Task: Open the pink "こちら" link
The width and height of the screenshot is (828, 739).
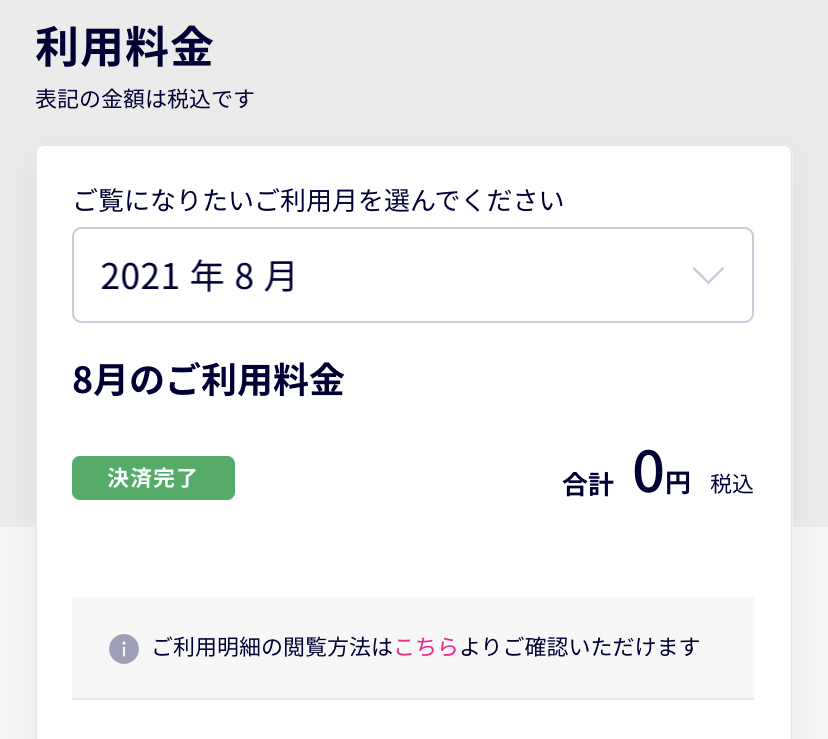Action: (426, 647)
